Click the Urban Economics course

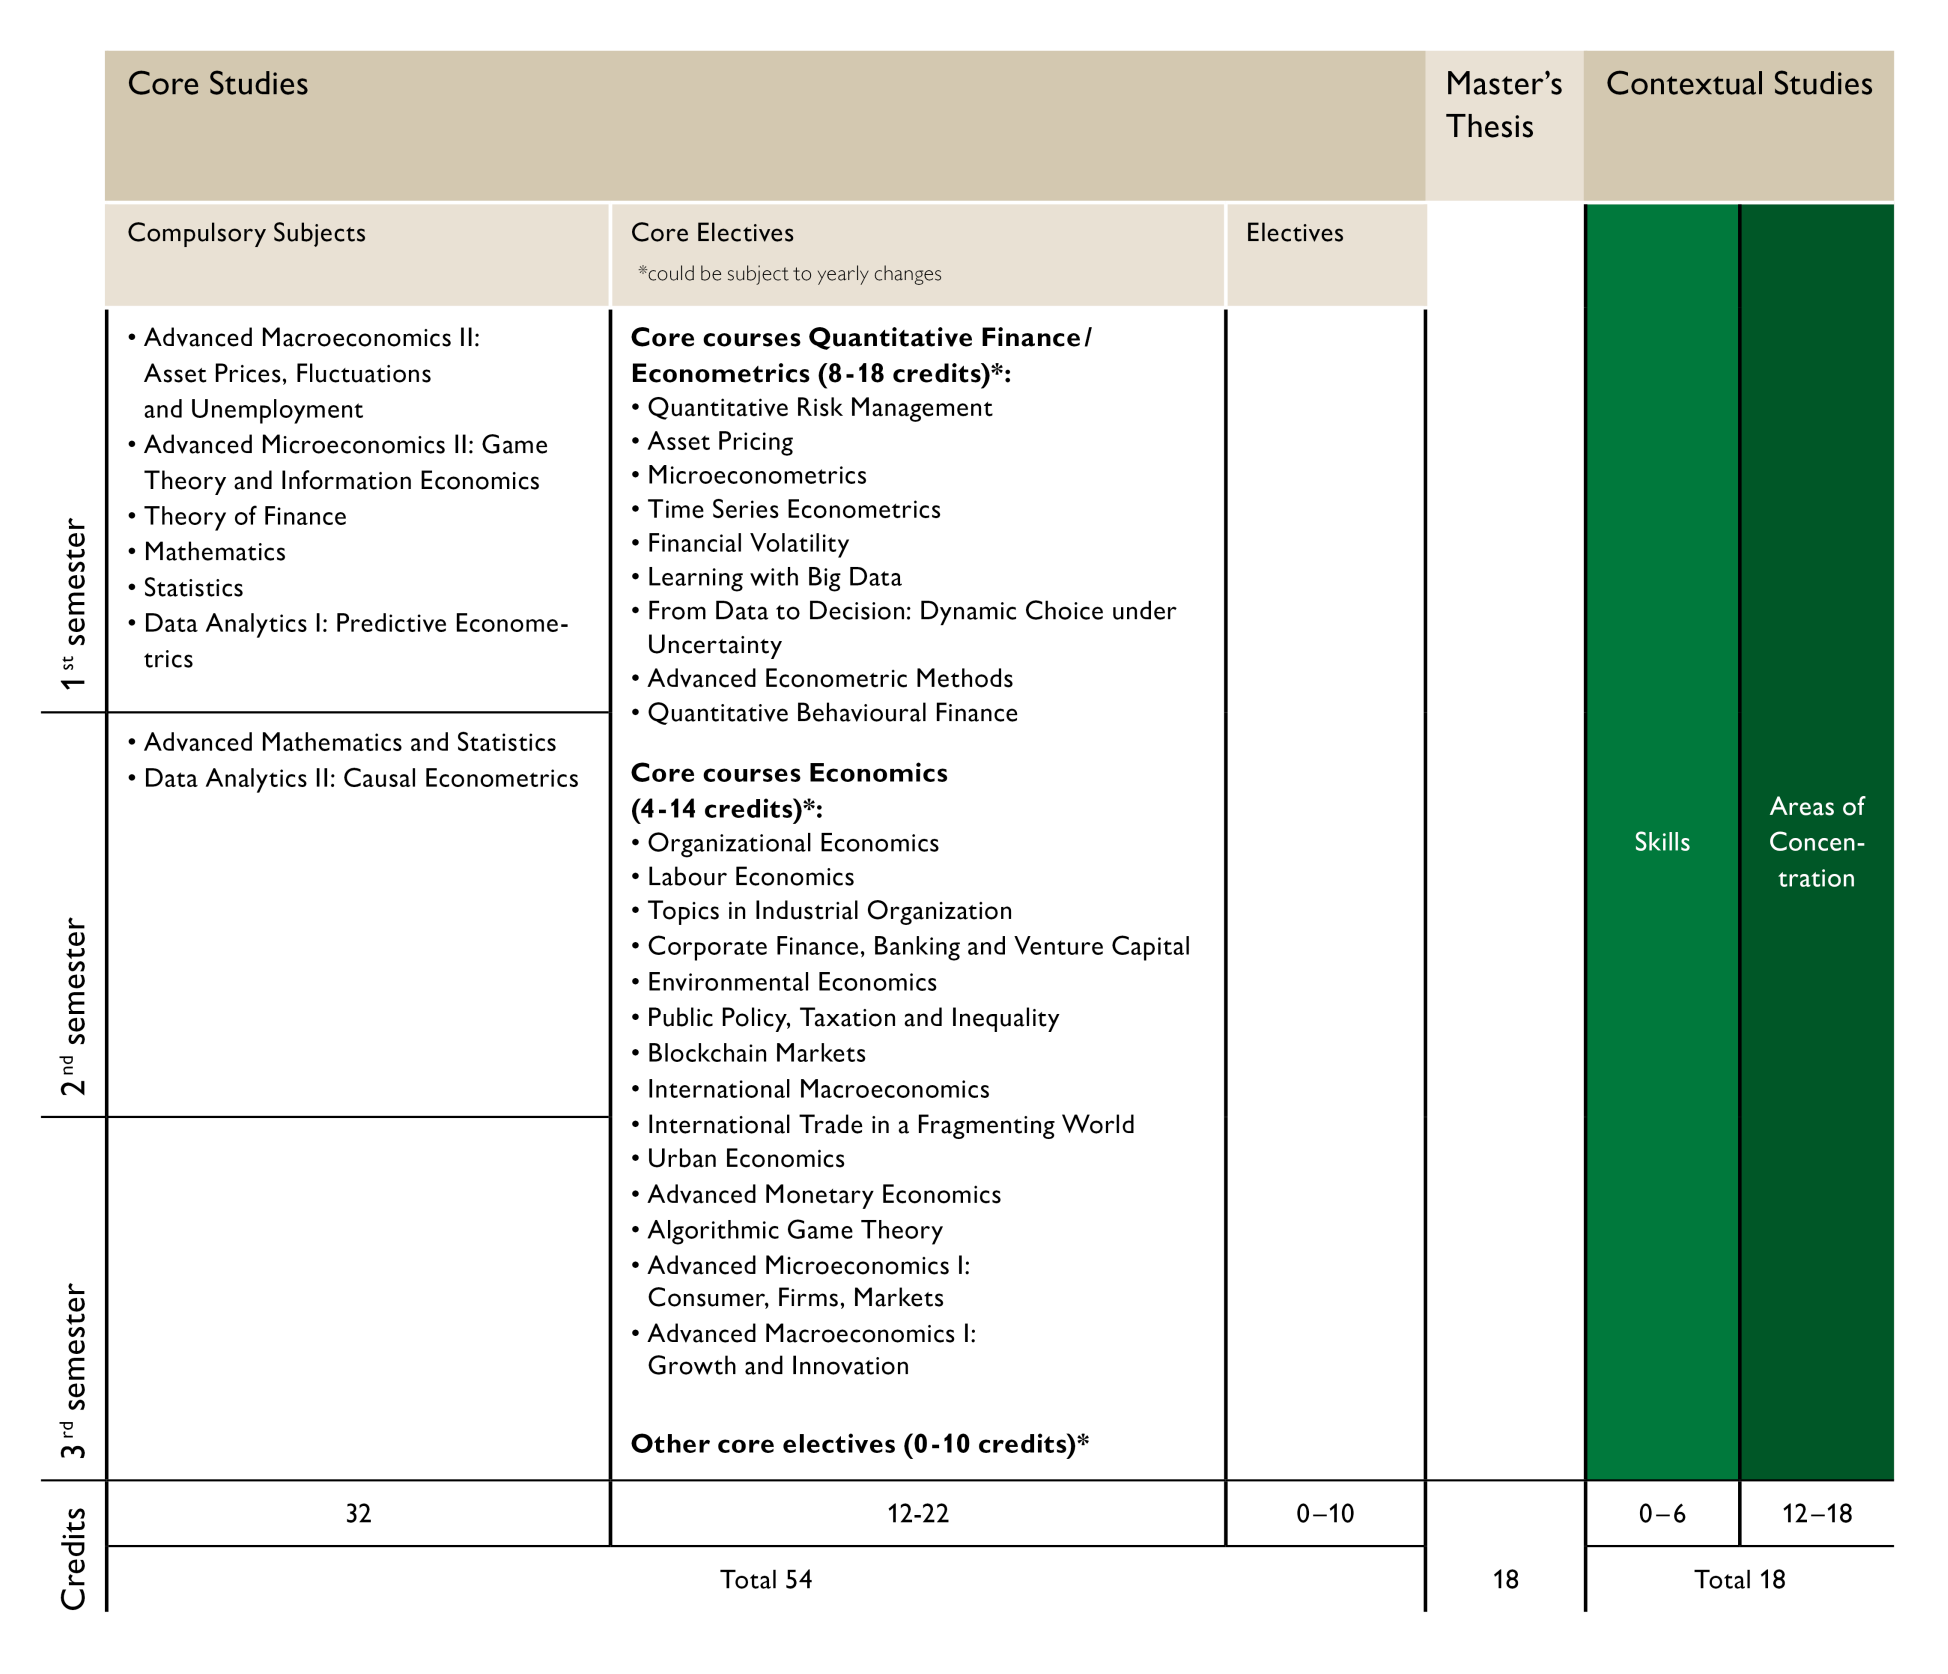746,1159
